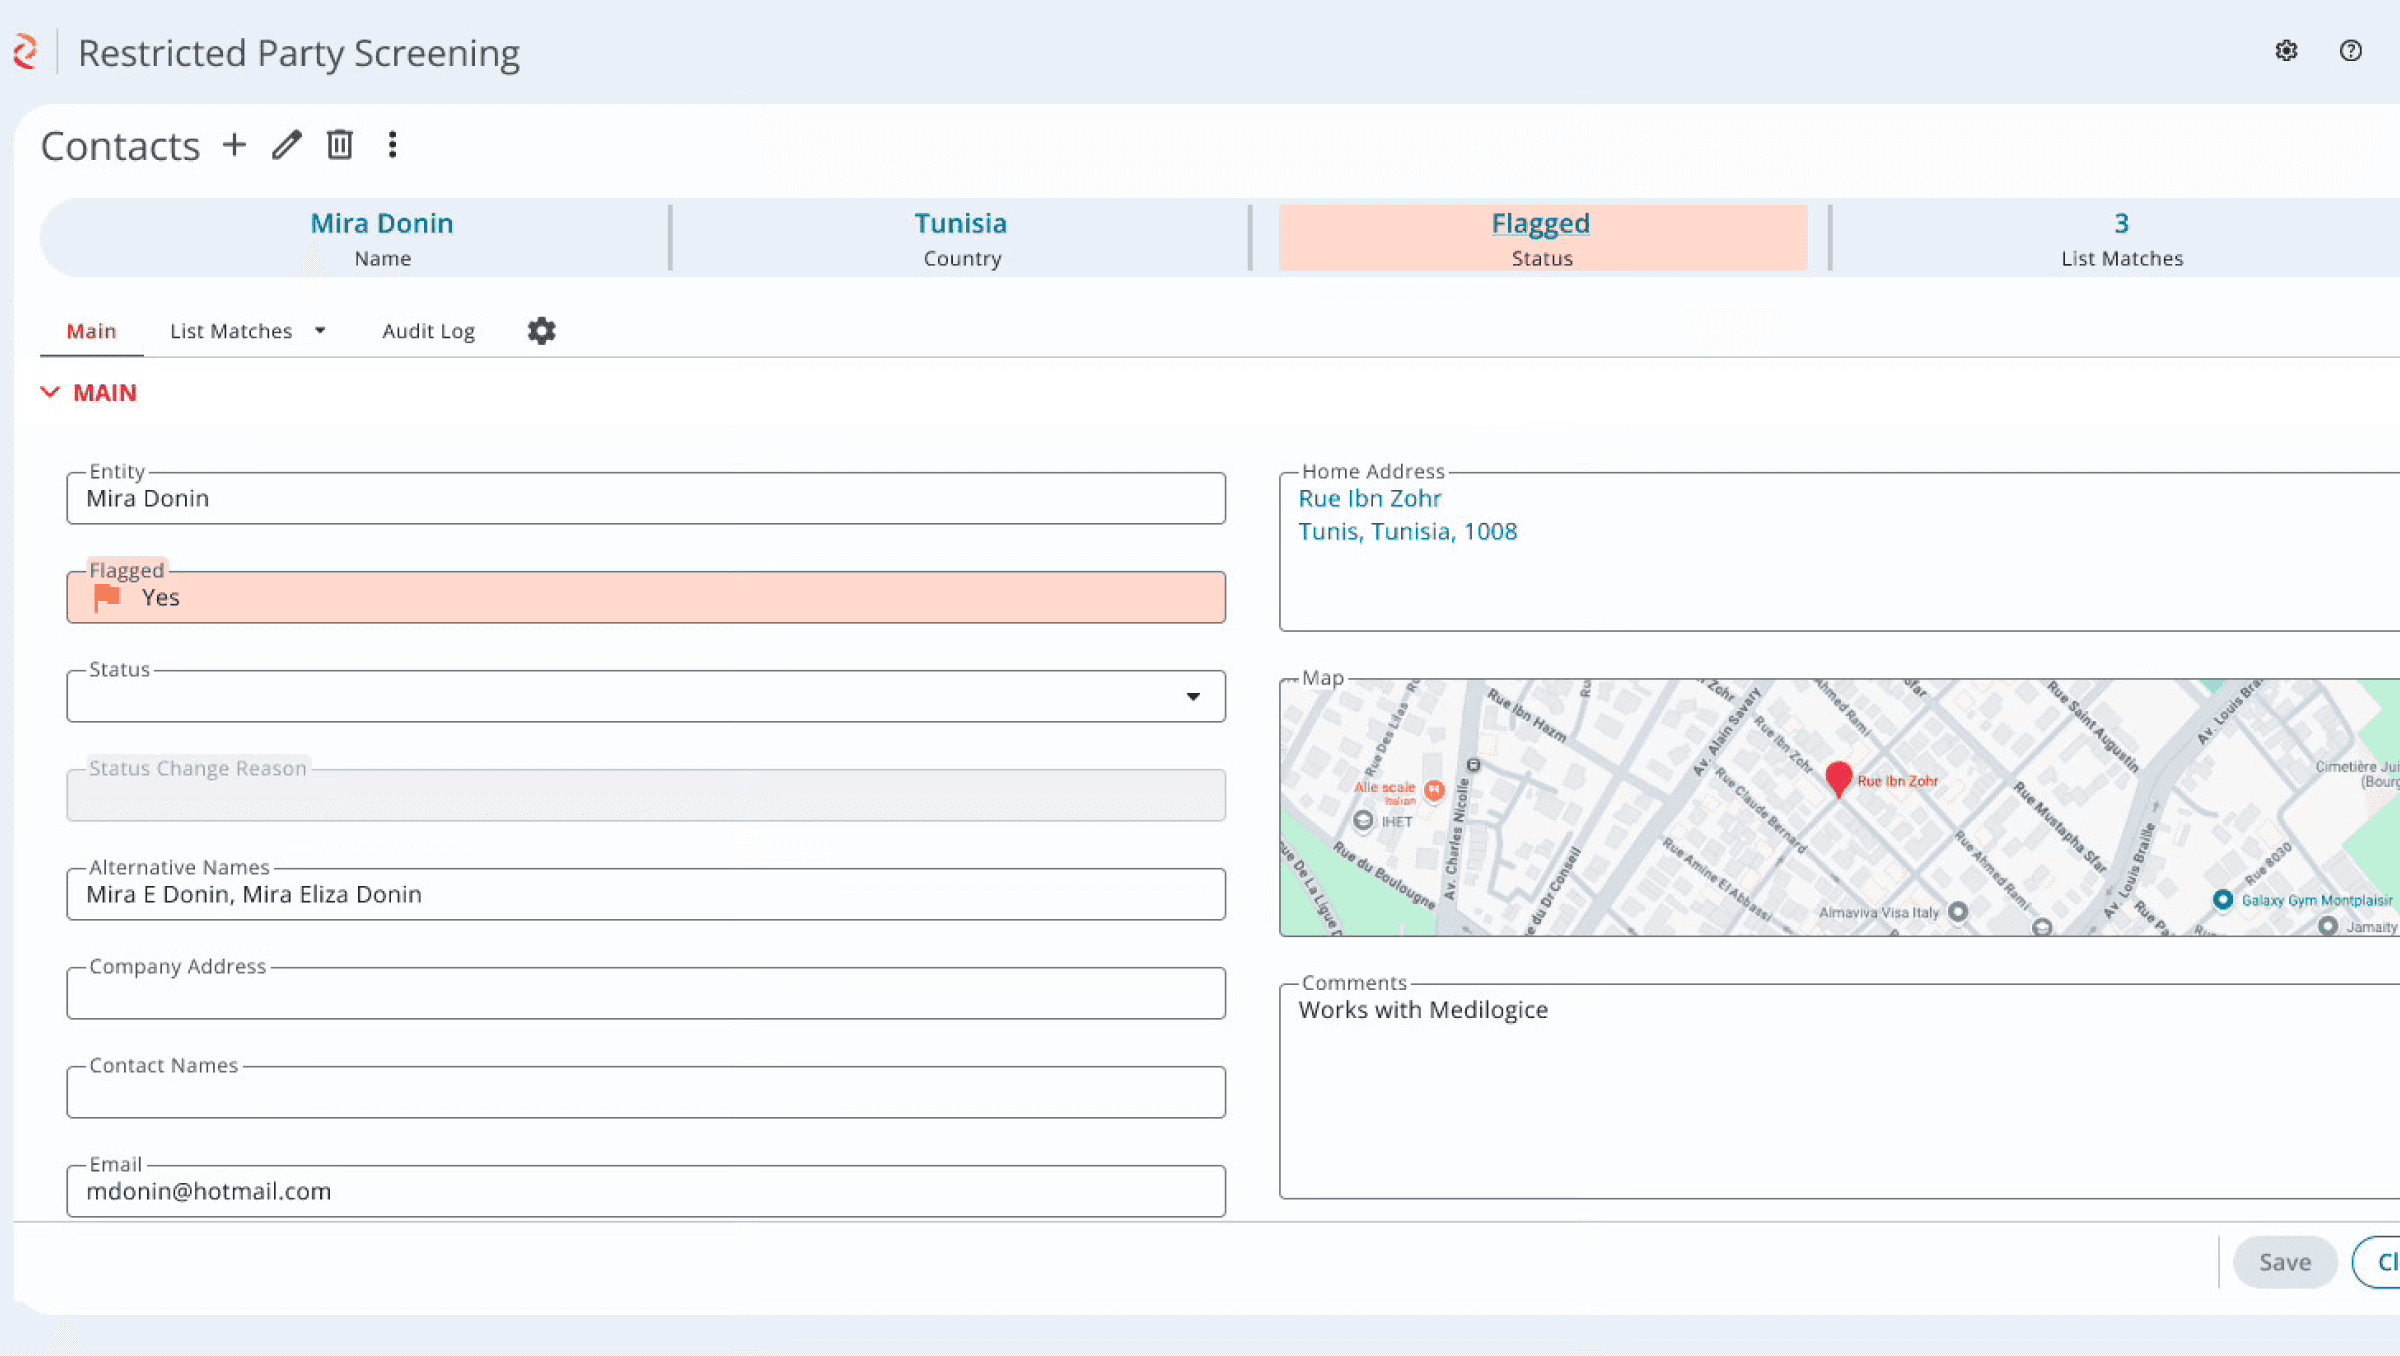Expand the List Matches tab dropdown arrow

320,331
